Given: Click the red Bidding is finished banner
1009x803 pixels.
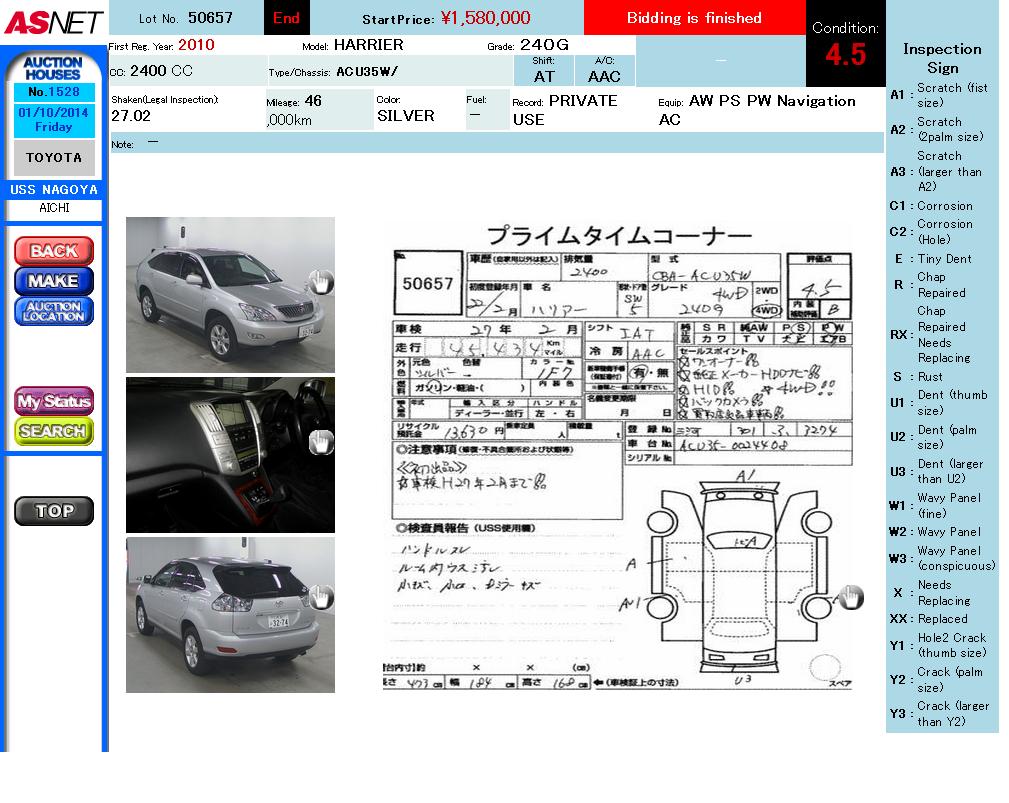Looking at the screenshot, I should pyautogui.click(x=694, y=18).
